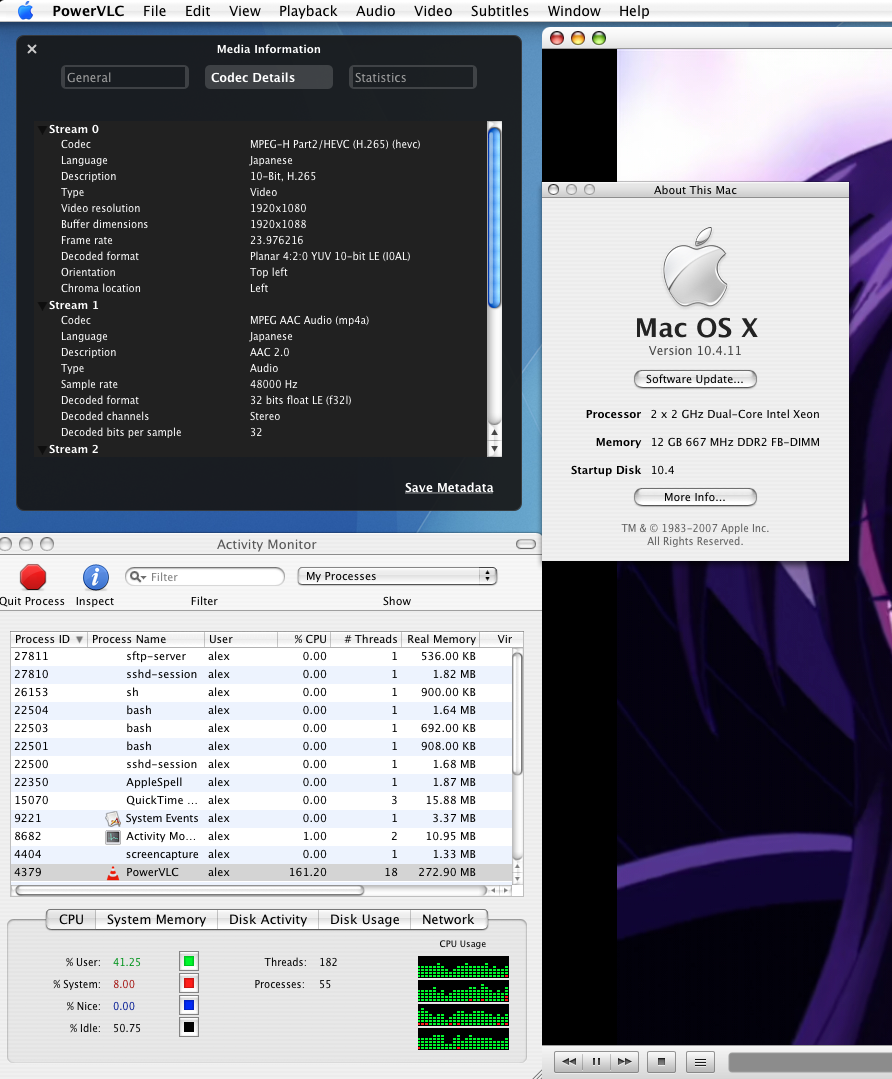Screen dimensions: 892x1079
Task: Select the QuickTime process row
Action: [x=262, y=800]
